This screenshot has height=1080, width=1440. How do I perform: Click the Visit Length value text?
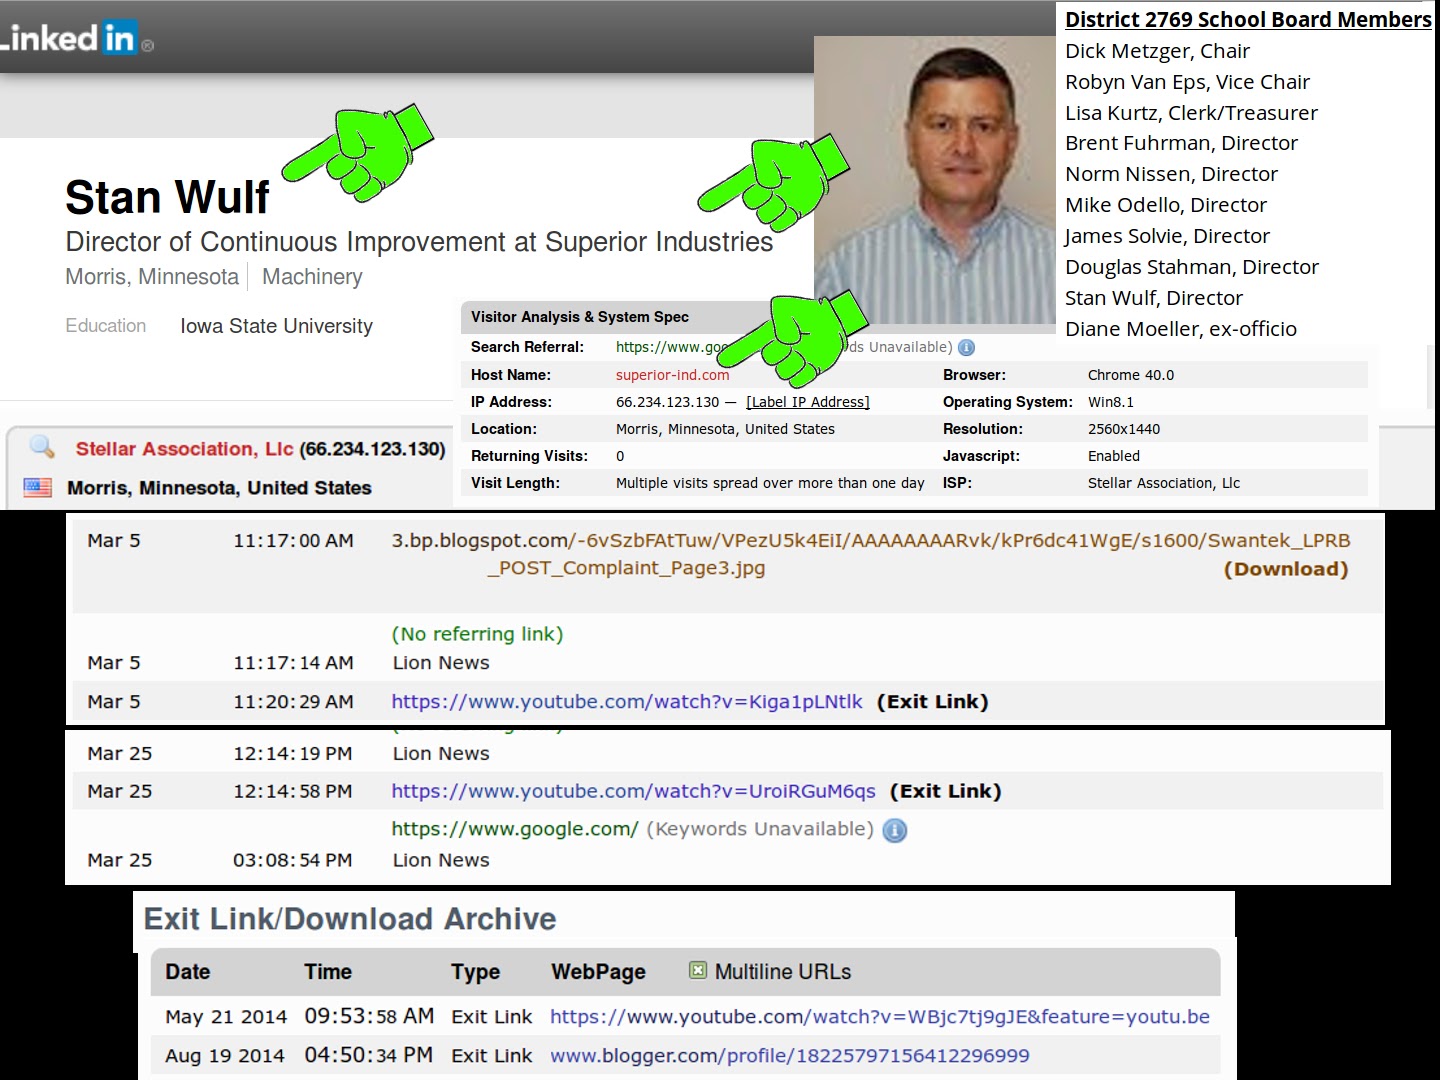[x=770, y=483]
